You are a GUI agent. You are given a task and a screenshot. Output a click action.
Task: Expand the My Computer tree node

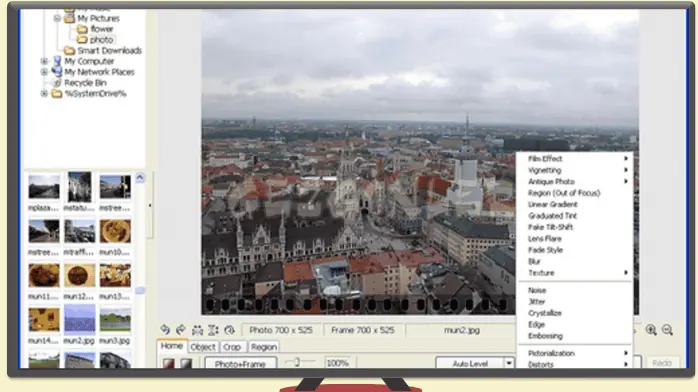tap(44, 61)
